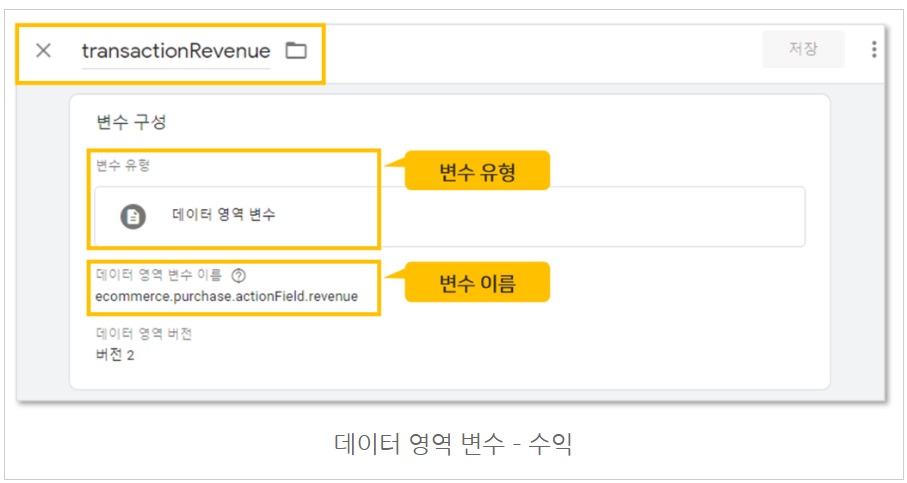
Task: Edit the transactionRevenue variable name field
Action: 176,51
